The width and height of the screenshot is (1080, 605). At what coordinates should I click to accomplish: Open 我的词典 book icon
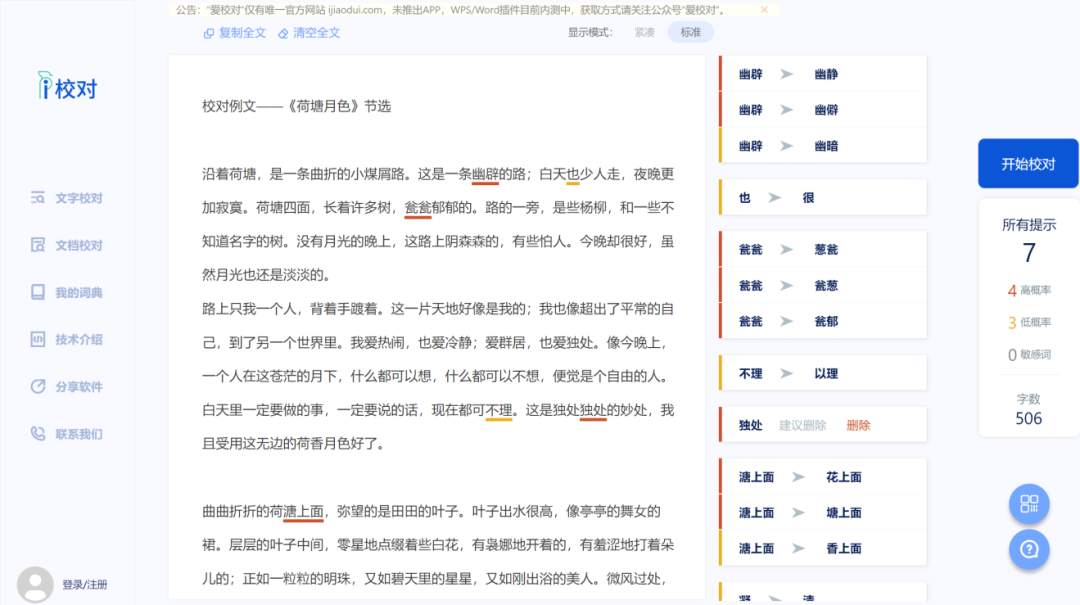point(37,292)
